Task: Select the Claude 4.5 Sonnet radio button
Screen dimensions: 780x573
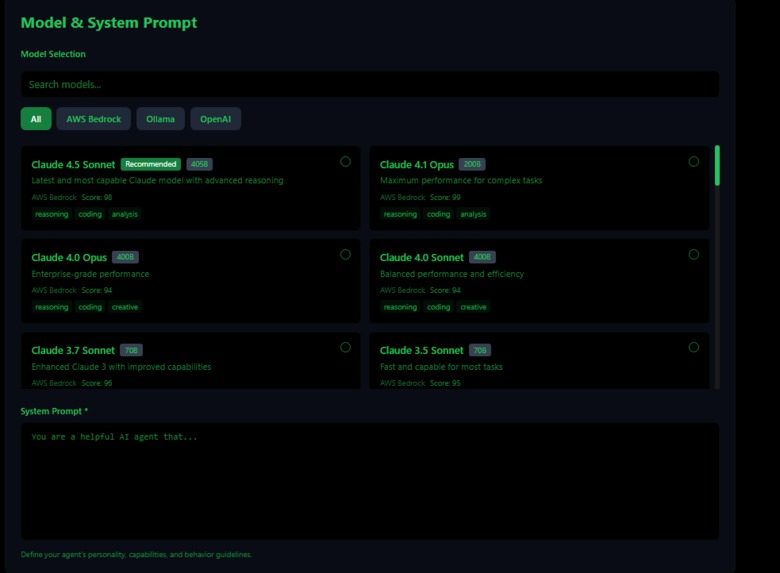Action: [345, 162]
